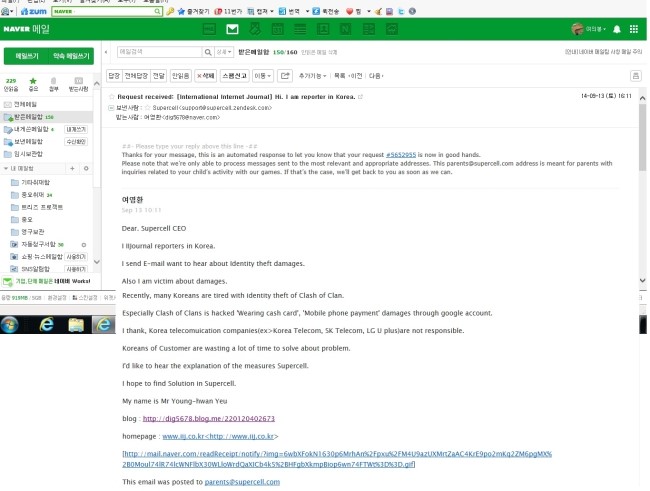The width and height of the screenshot is (650, 491).
Task: Star the email subject as important
Action: click(x=111, y=97)
